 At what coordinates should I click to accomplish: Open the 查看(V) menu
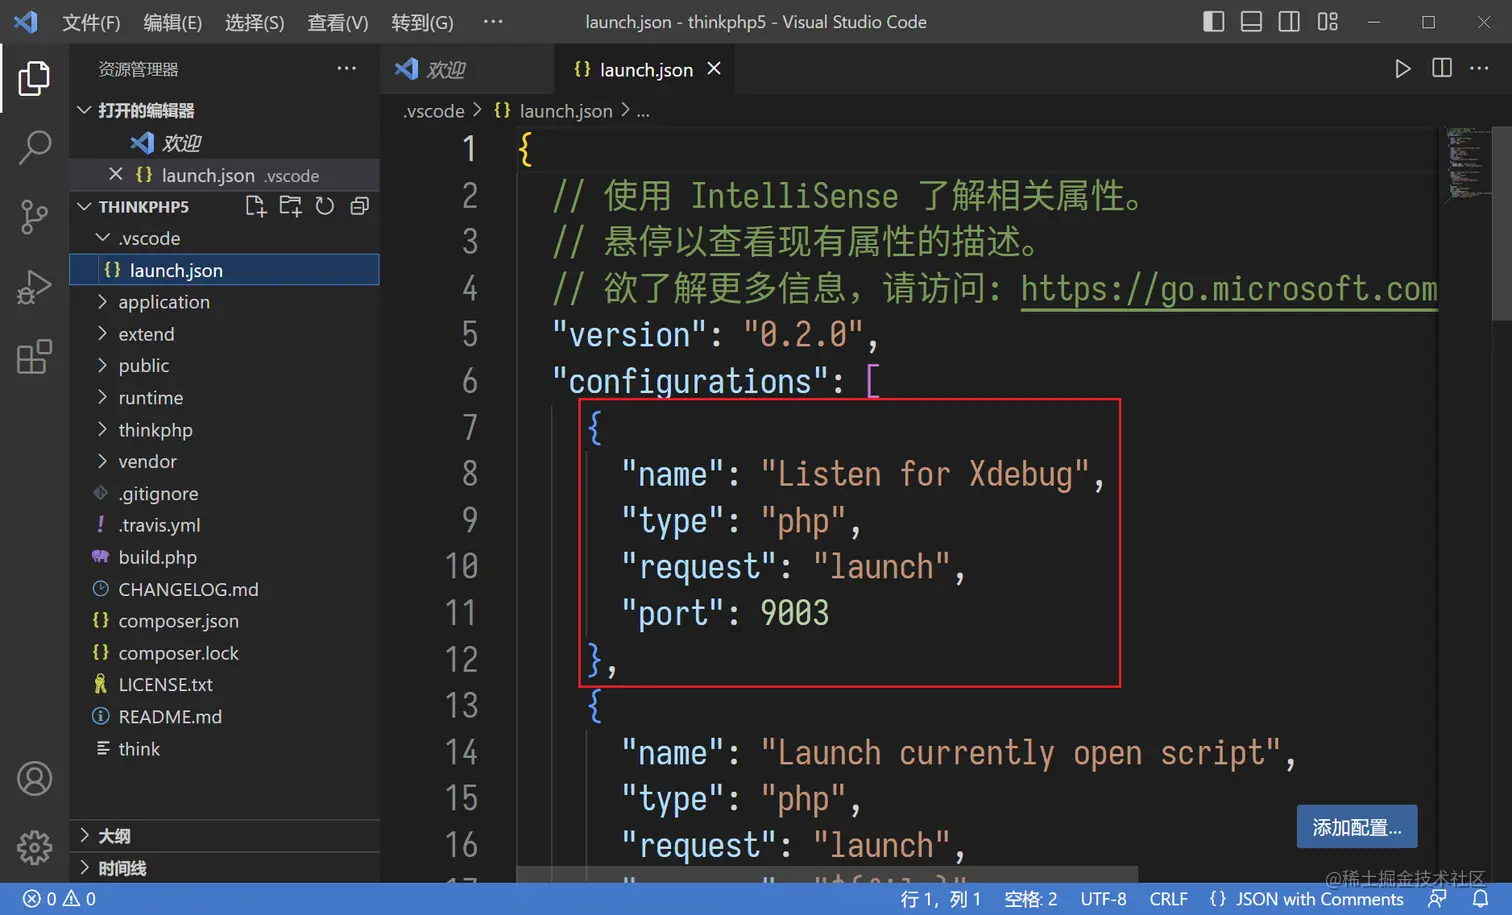[x=337, y=22]
